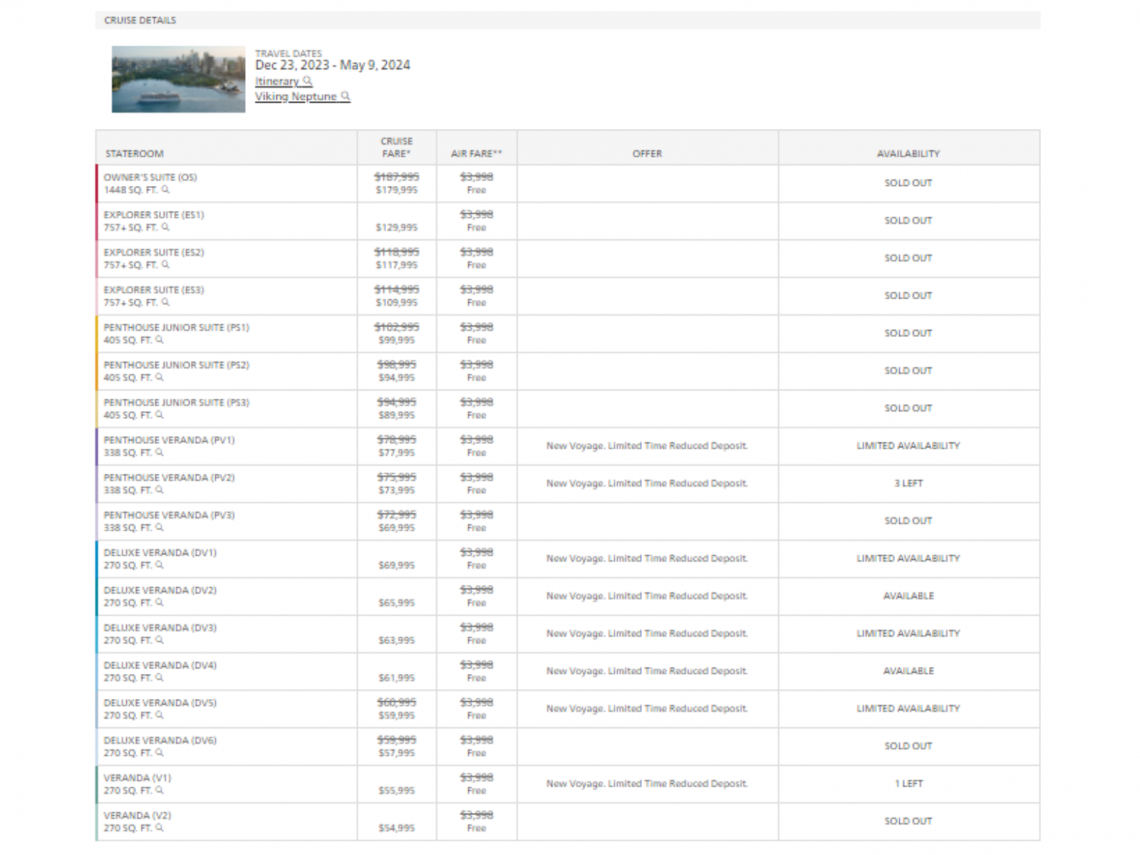Open magnifier for Explorer Suite (ES2)

pyautogui.click(x=166, y=265)
